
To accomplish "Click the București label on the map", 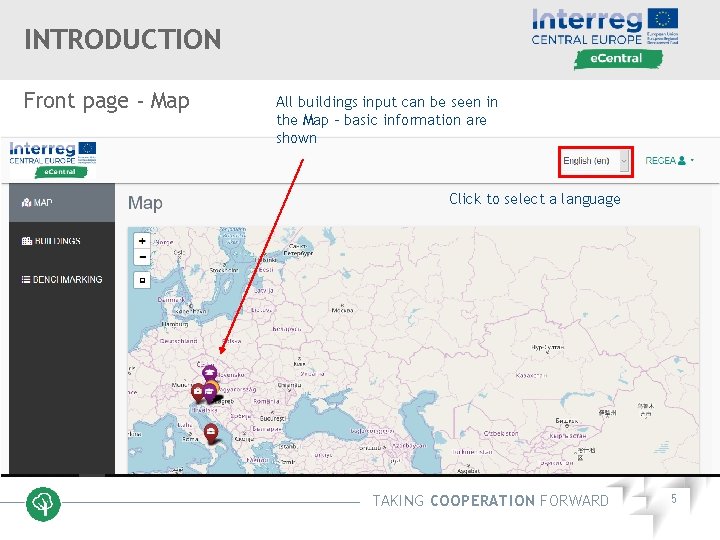I will pyautogui.click(x=273, y=418).
